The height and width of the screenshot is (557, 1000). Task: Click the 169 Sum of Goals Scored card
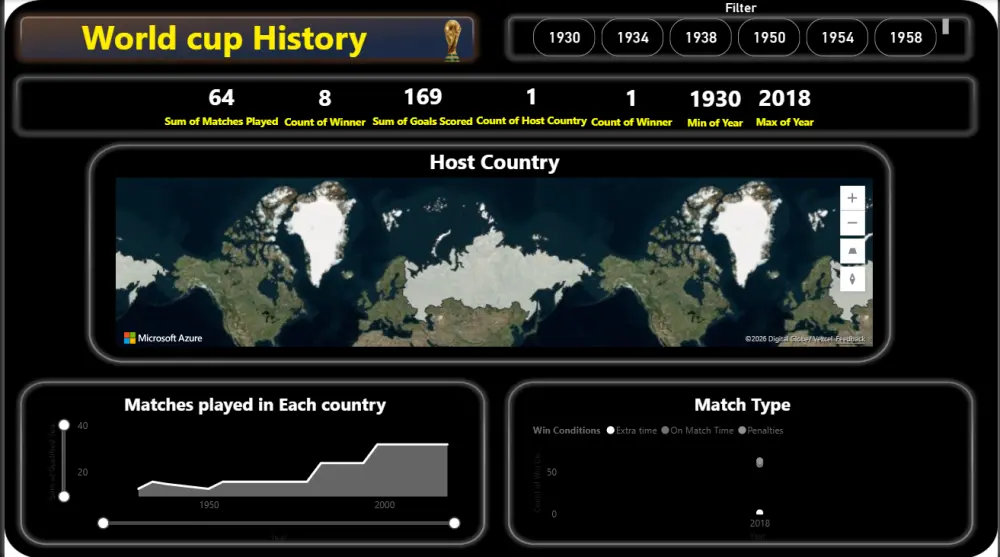coord(422,107)
